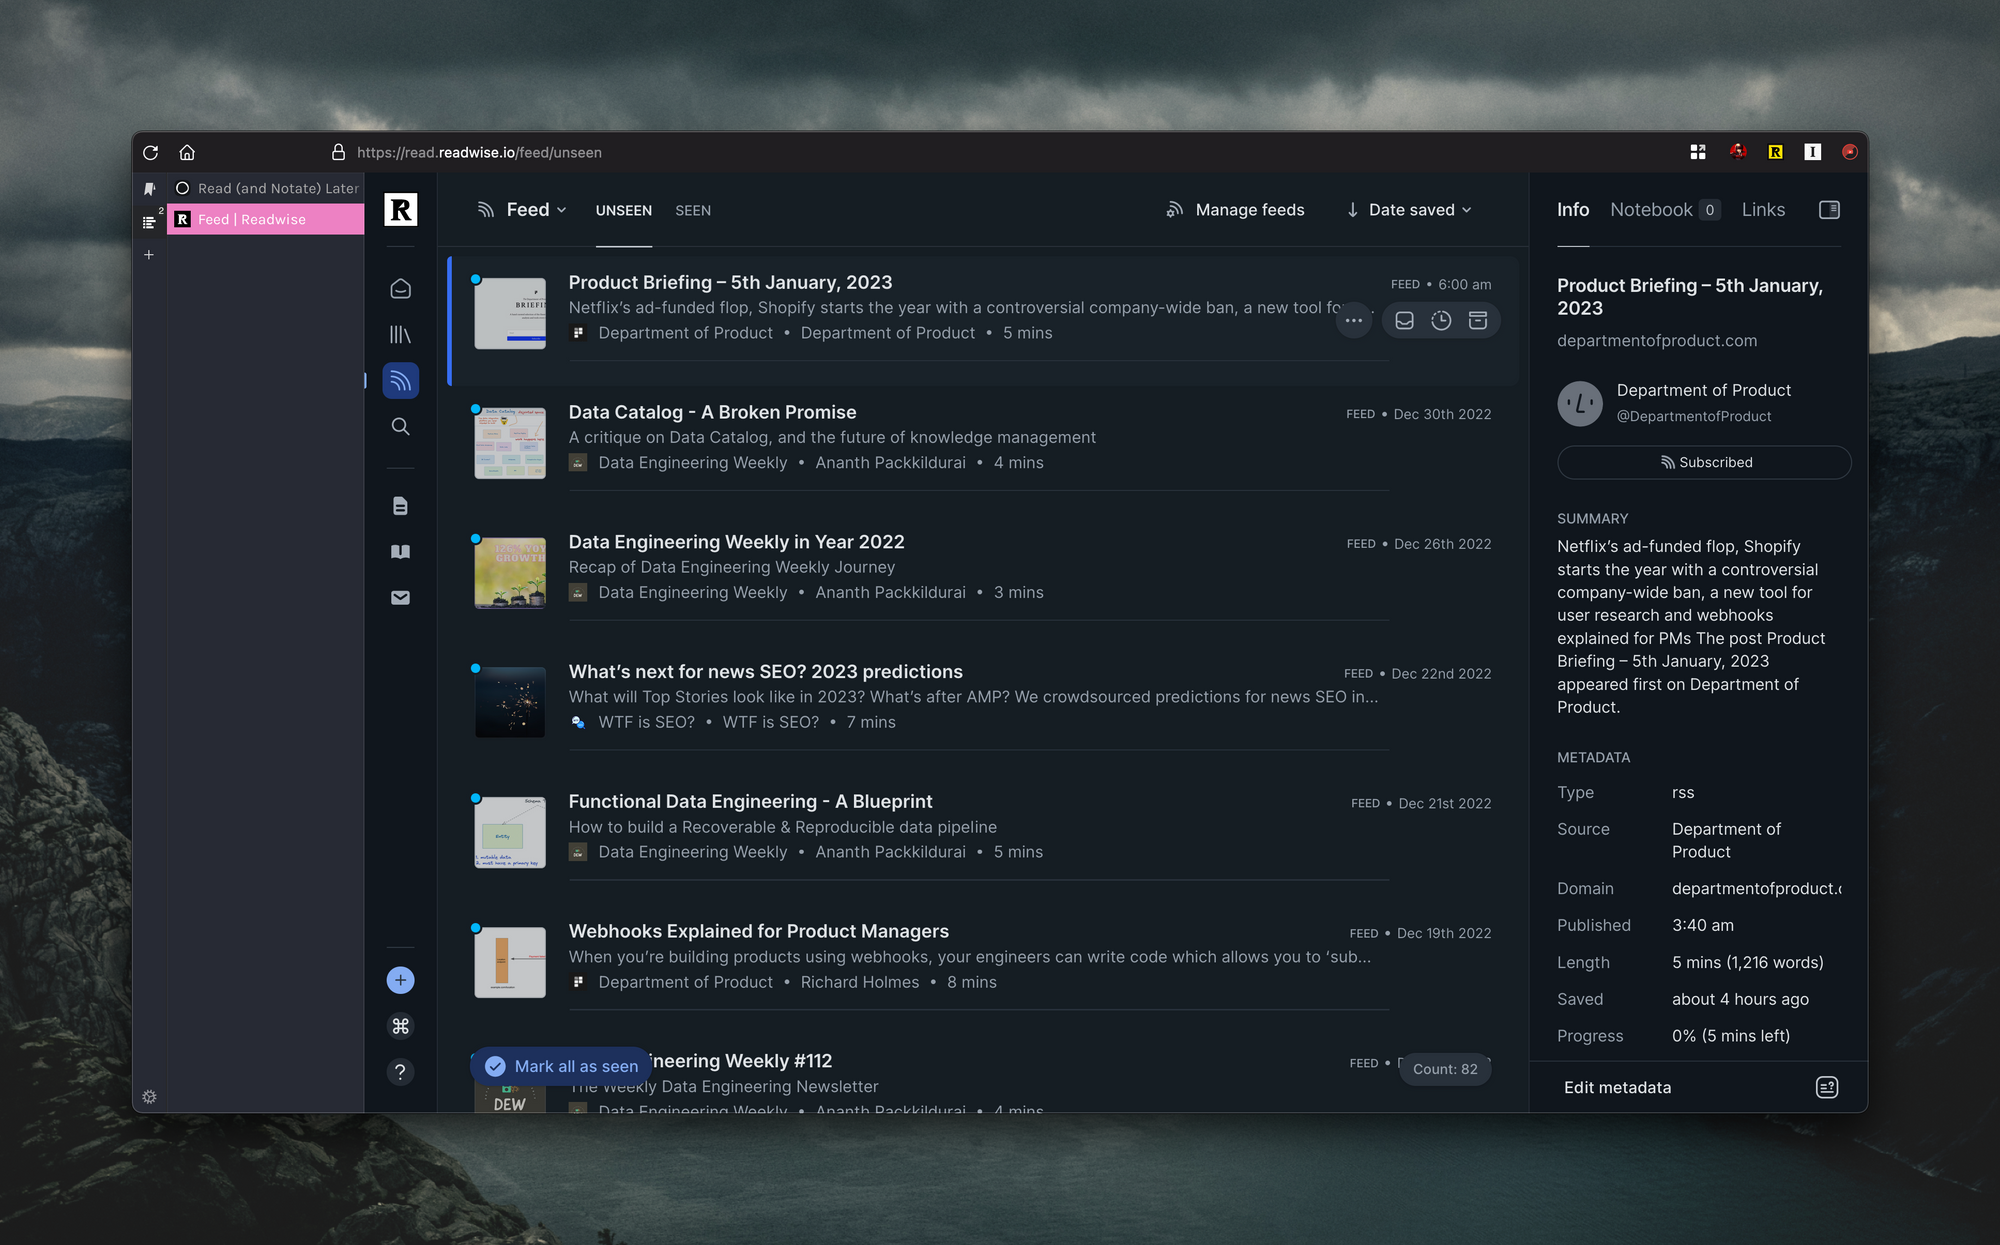This screenshot has width=2000, height=1245.
Task: Open the Emails envelope sidebar icon
Action: pyautogui.click(x=400, y=598)
